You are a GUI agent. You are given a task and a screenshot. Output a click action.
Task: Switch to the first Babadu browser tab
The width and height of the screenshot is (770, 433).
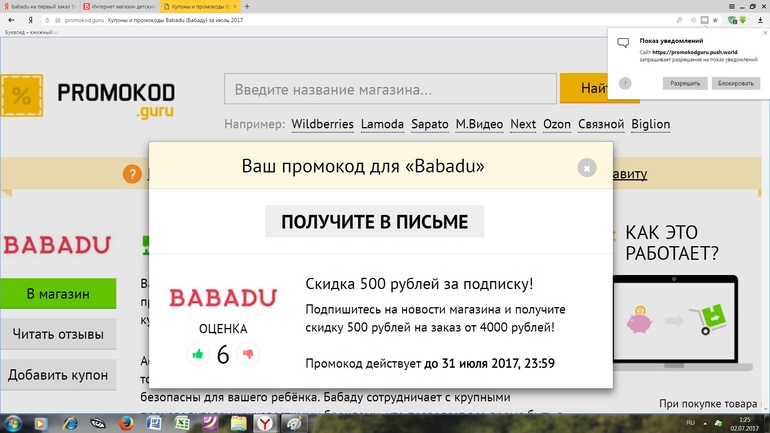(40, 6)
